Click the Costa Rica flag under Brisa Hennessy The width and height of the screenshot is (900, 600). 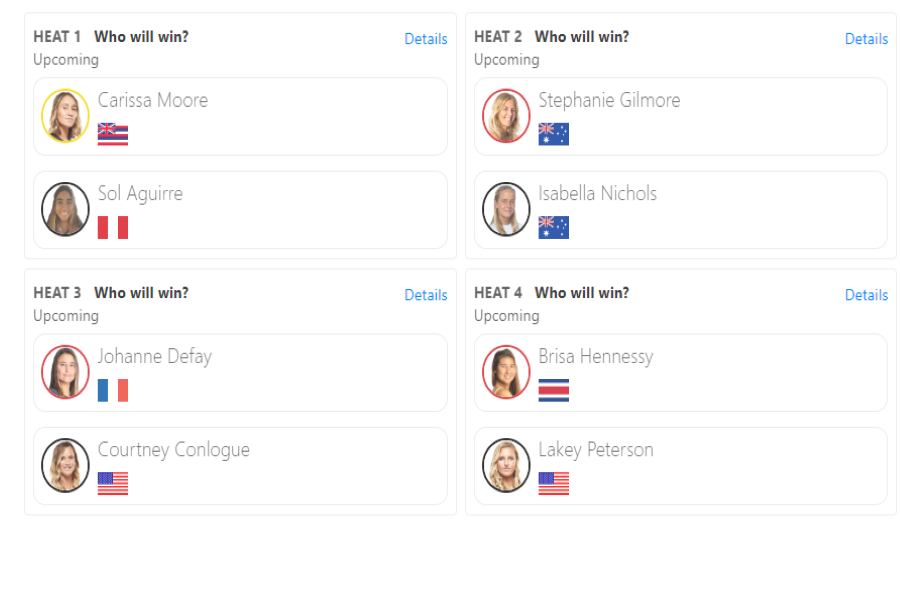click(x=553, y=390)
